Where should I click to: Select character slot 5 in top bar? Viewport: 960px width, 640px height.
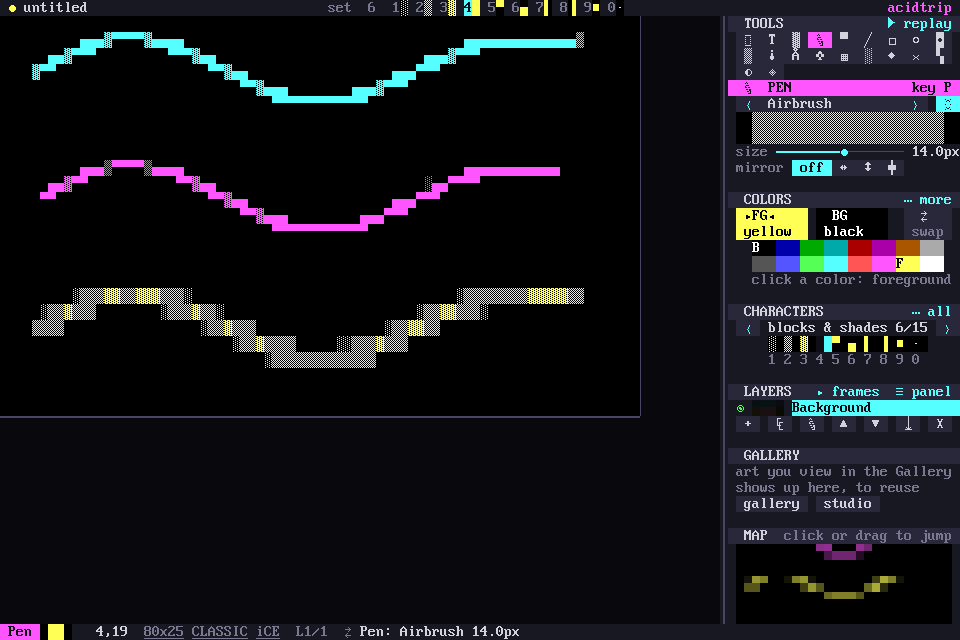point(495,8)
